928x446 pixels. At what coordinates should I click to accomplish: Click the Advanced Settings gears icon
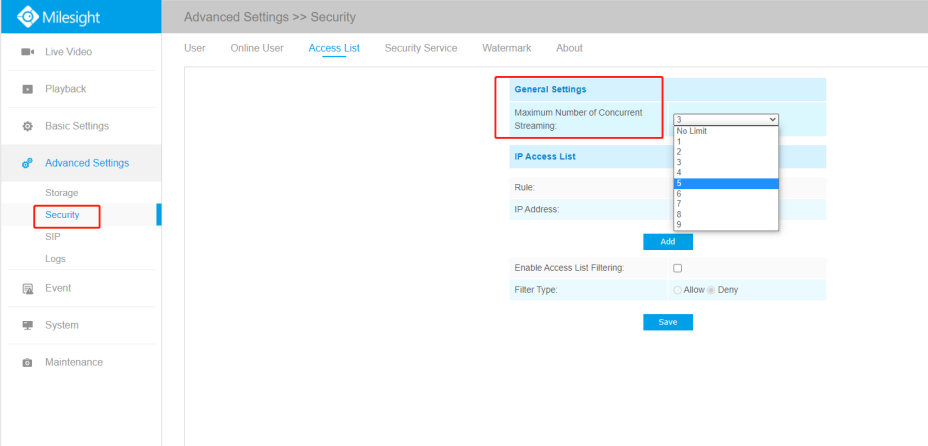click(27, 163)
